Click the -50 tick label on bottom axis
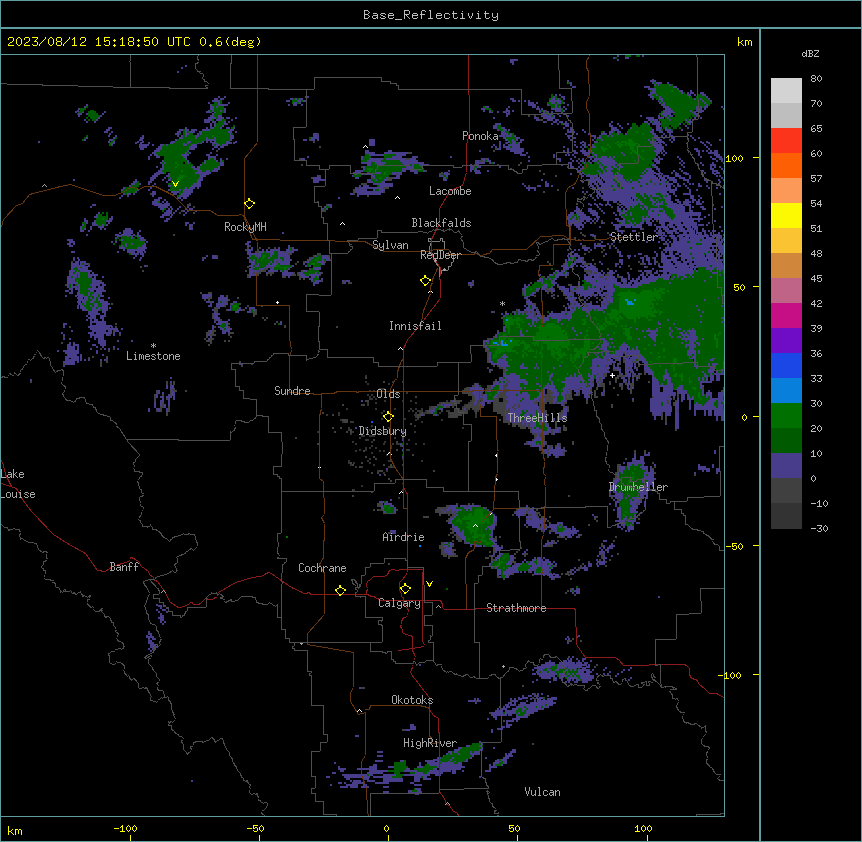 pyautogui.click(x=255, y=828)
